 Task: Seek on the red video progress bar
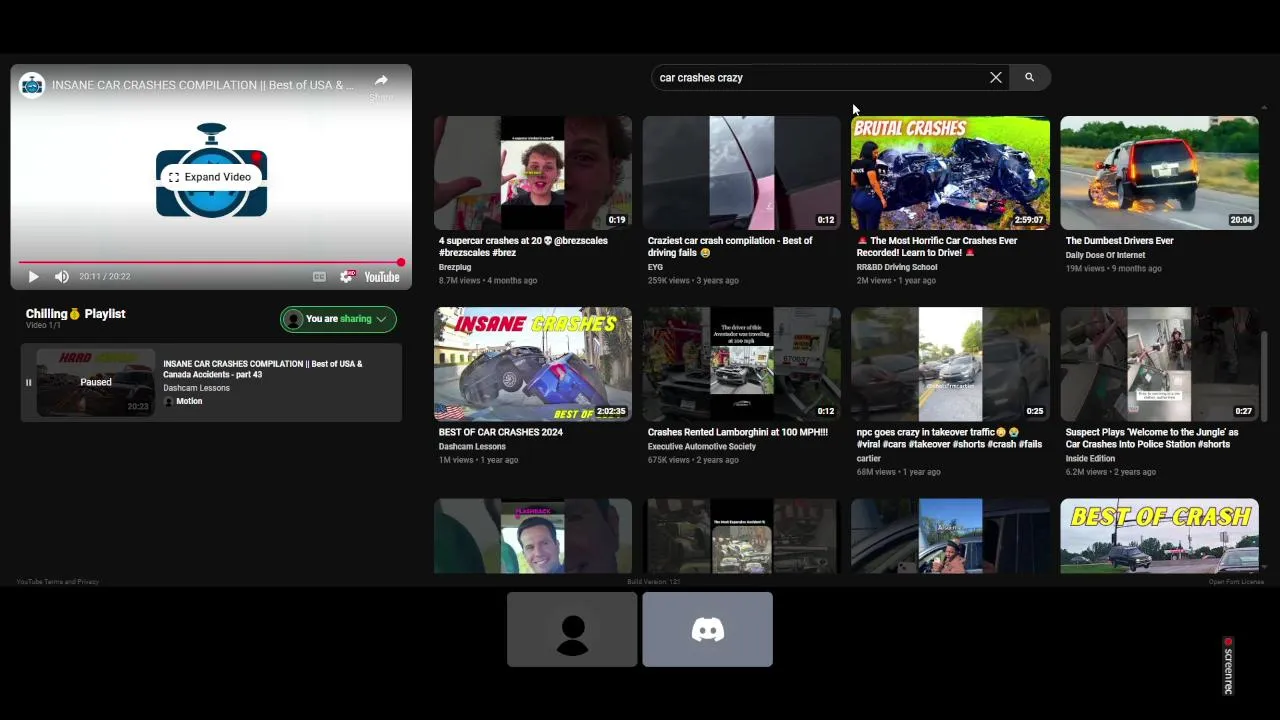[x=211, y=263]
